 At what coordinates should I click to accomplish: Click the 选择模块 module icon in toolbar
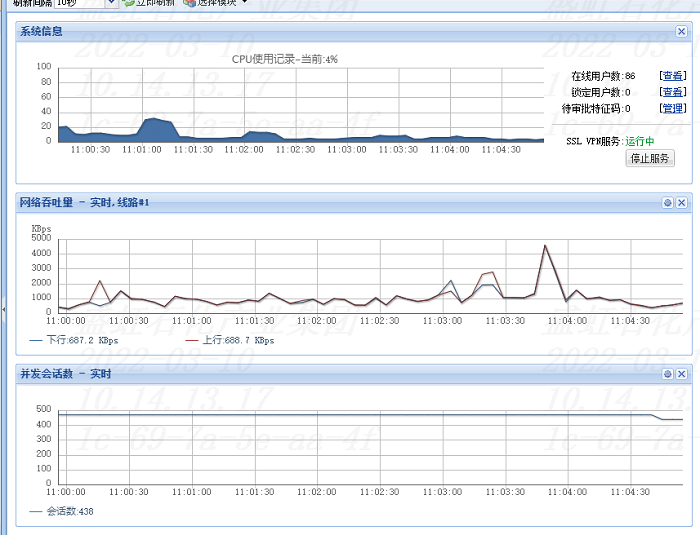189,3
